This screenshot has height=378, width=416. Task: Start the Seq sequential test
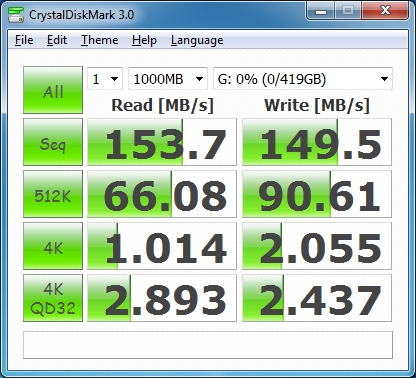53,142
